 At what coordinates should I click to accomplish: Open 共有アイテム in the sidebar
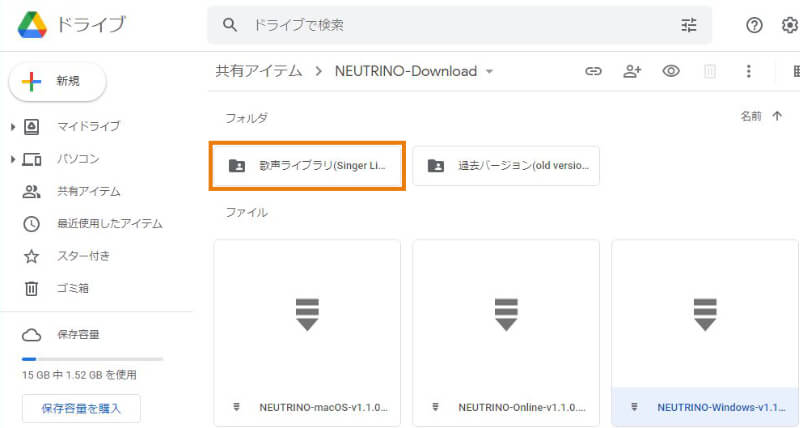click(88, 192)
